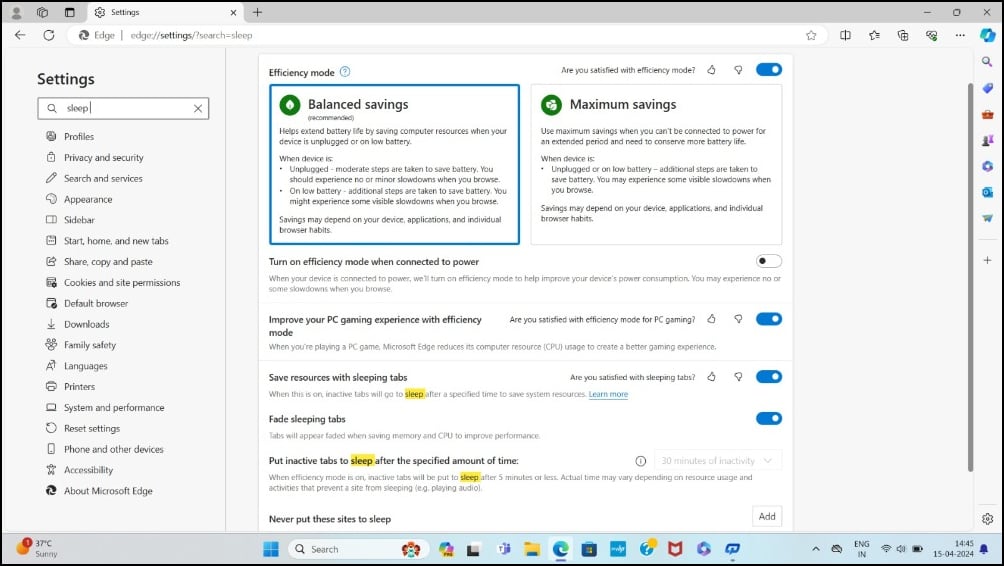Viewport: 1004px width, 566px height.
Task: Toggle Save resources with sleeping tabs
Action: pos(769,376)
